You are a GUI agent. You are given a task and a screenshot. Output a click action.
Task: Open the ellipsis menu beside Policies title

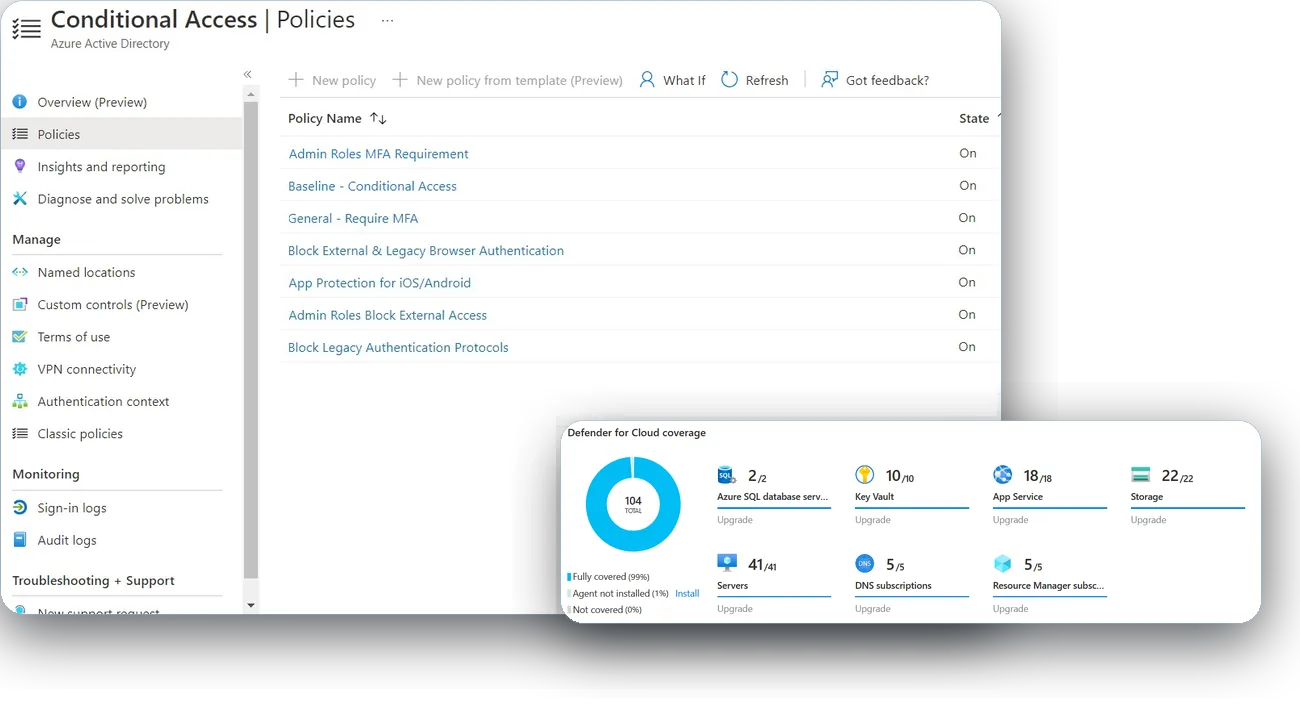(x=387, y=20)
